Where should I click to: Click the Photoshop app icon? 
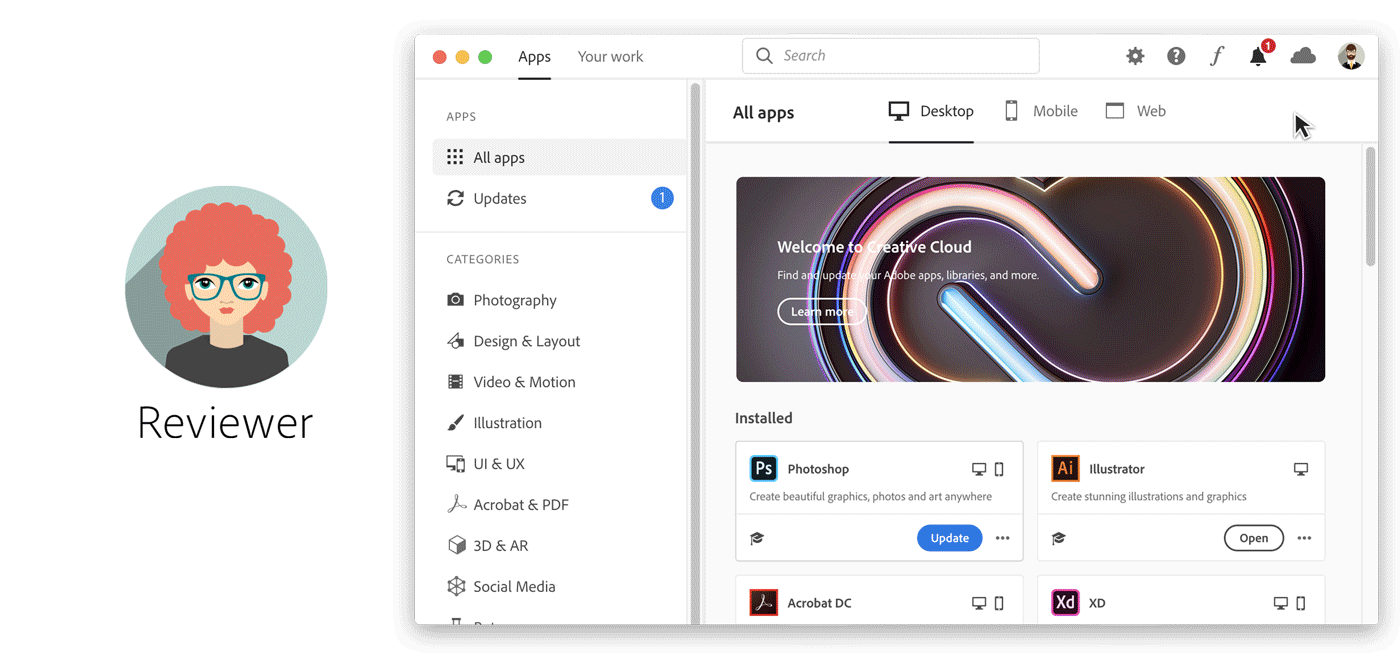[x=764, y=469]
